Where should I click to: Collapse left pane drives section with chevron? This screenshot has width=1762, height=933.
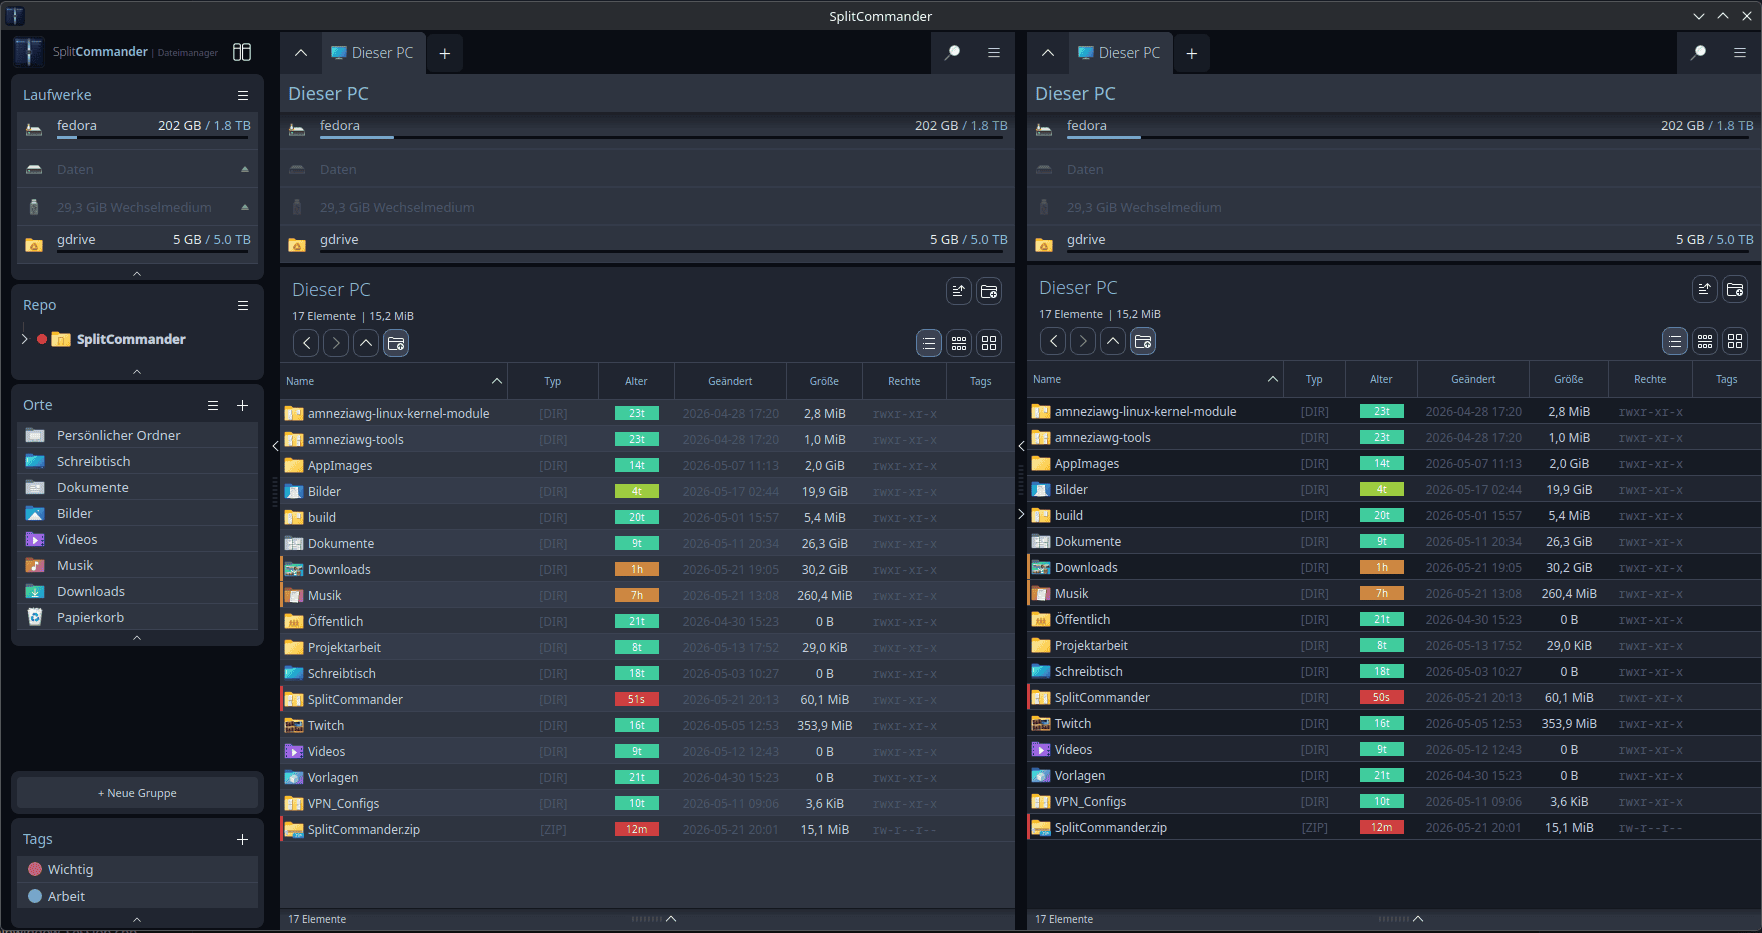[301, 53]
